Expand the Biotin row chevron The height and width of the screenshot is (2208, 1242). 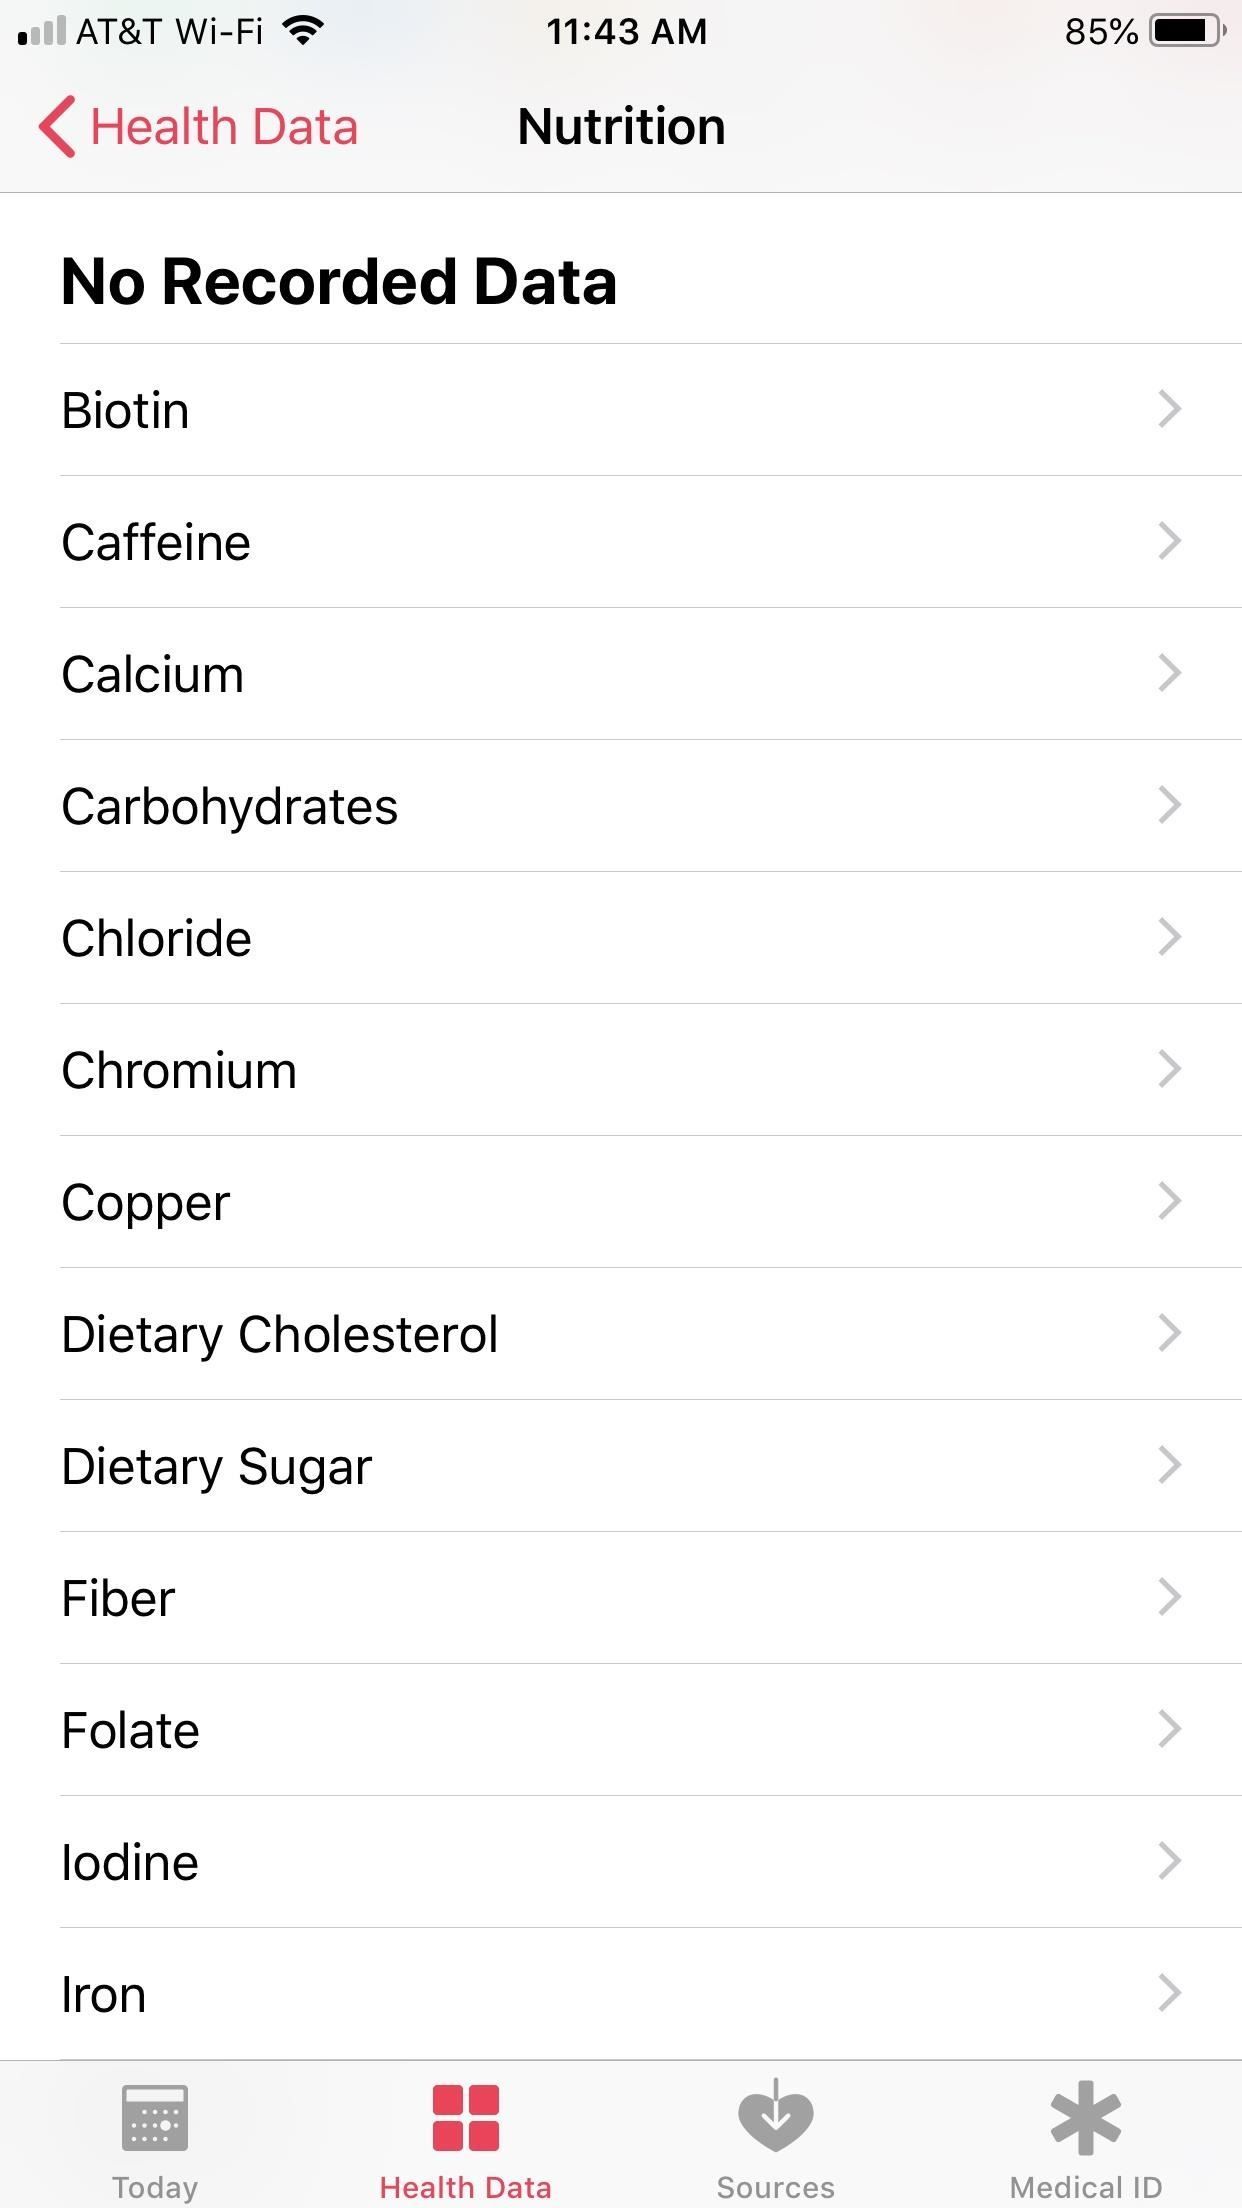[x=1169, y=409]
